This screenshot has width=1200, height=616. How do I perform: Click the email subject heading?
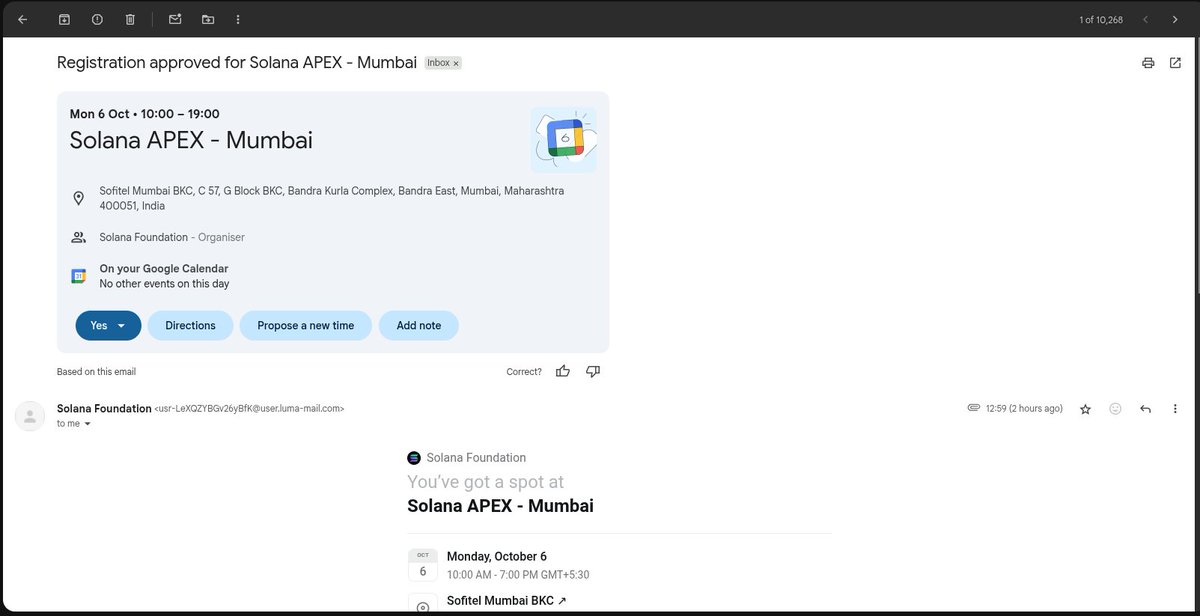pos(237,63)
